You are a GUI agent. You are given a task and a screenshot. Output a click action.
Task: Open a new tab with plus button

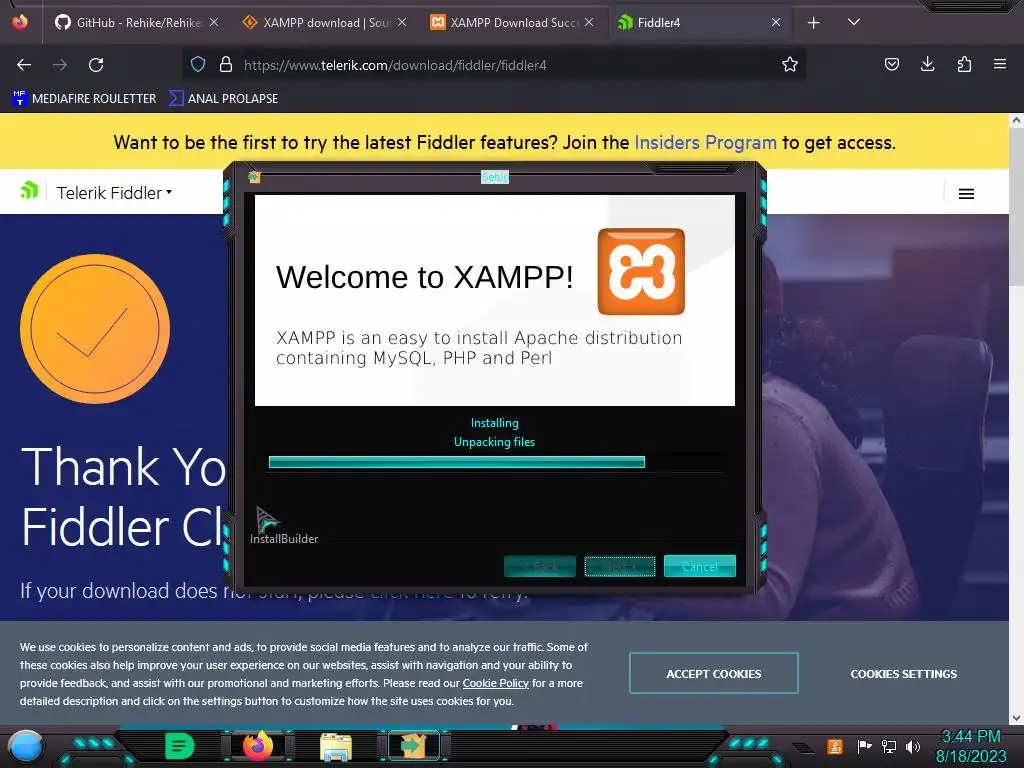(813, 23)
